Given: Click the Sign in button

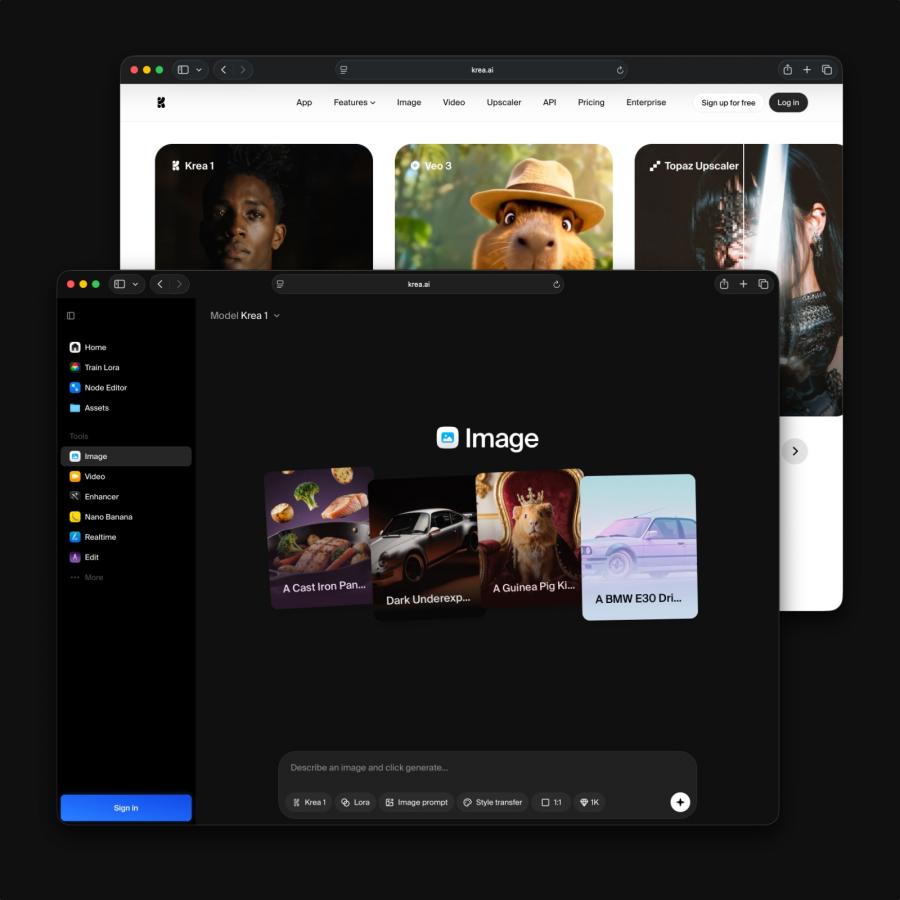Looking at the screenshot, I should (125, 807).
